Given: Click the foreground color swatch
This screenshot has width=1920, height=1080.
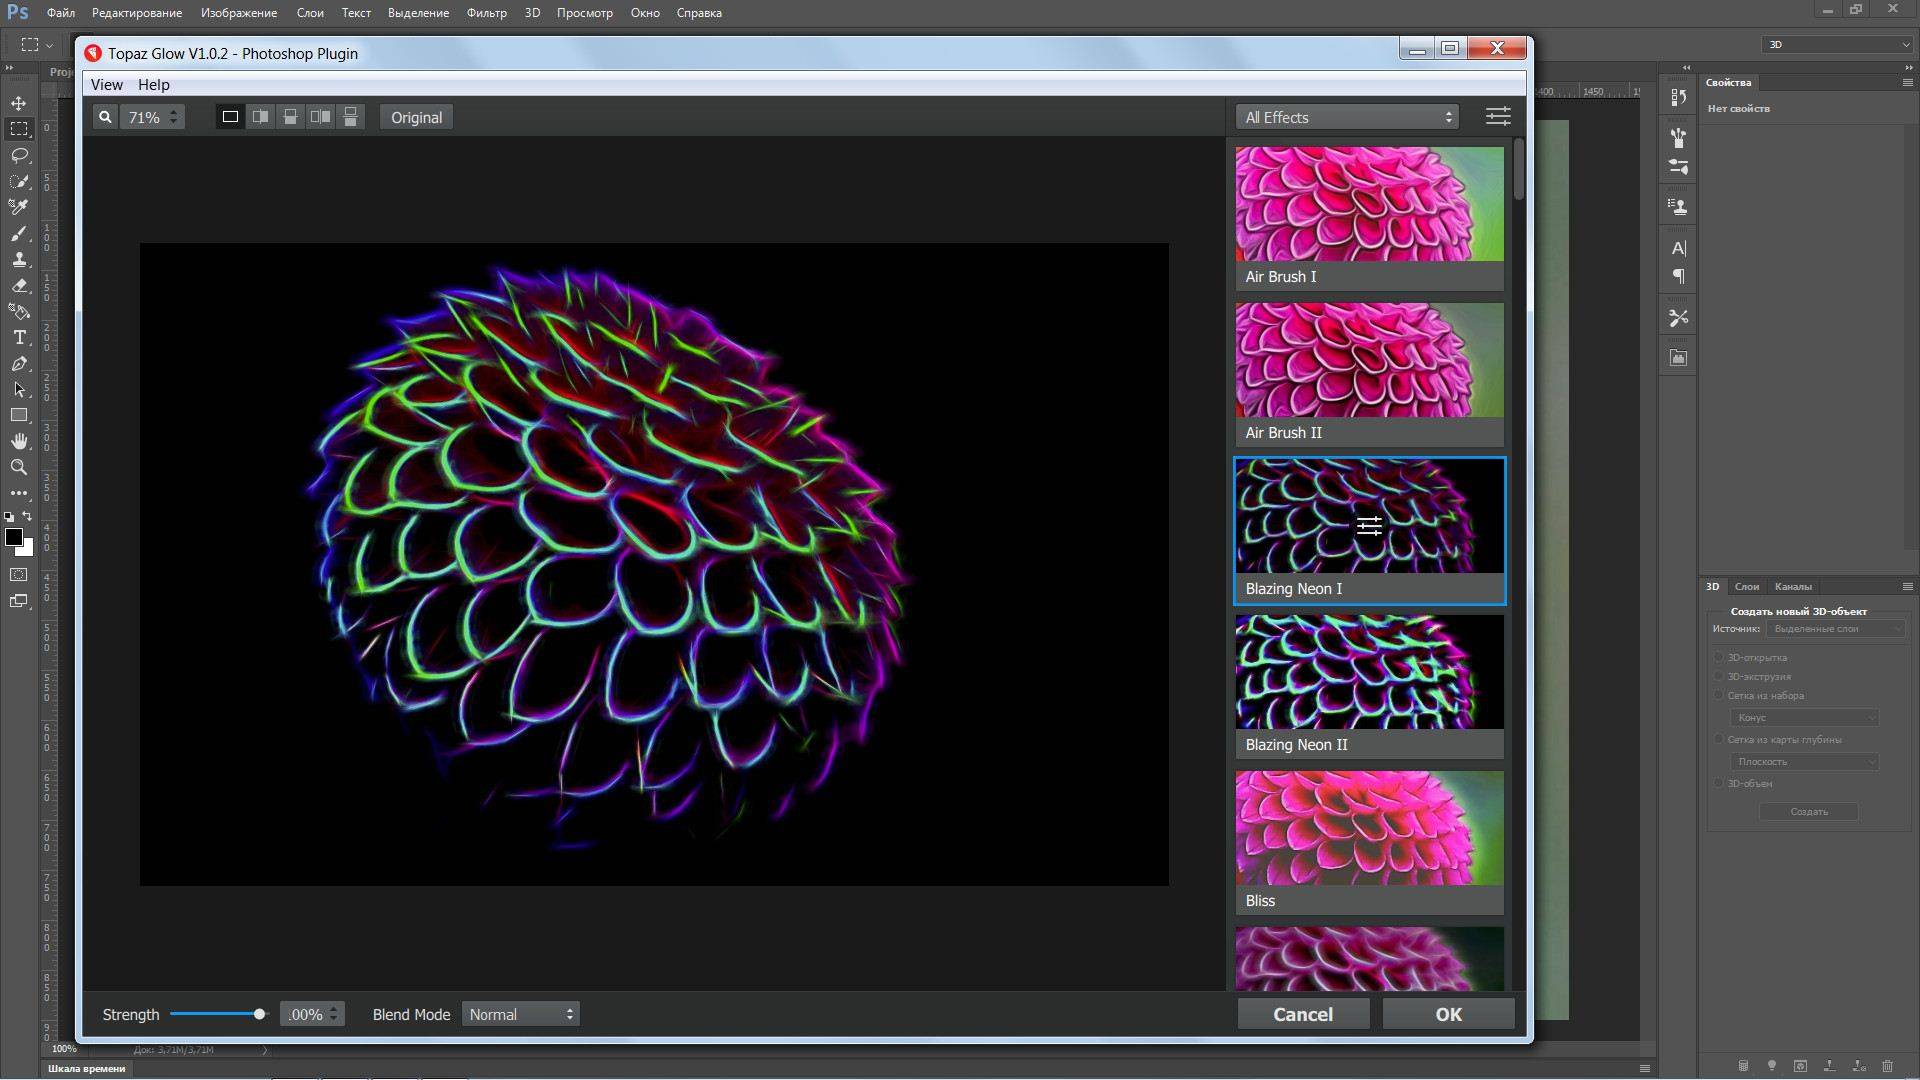Looking at the screenshot, I should [14, 537].
